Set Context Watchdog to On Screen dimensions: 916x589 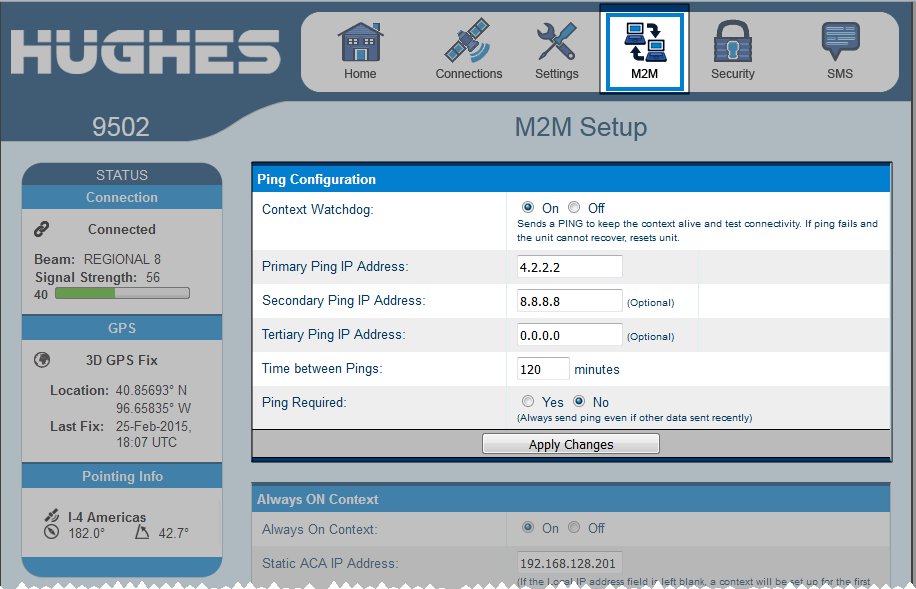pos(528,209)
